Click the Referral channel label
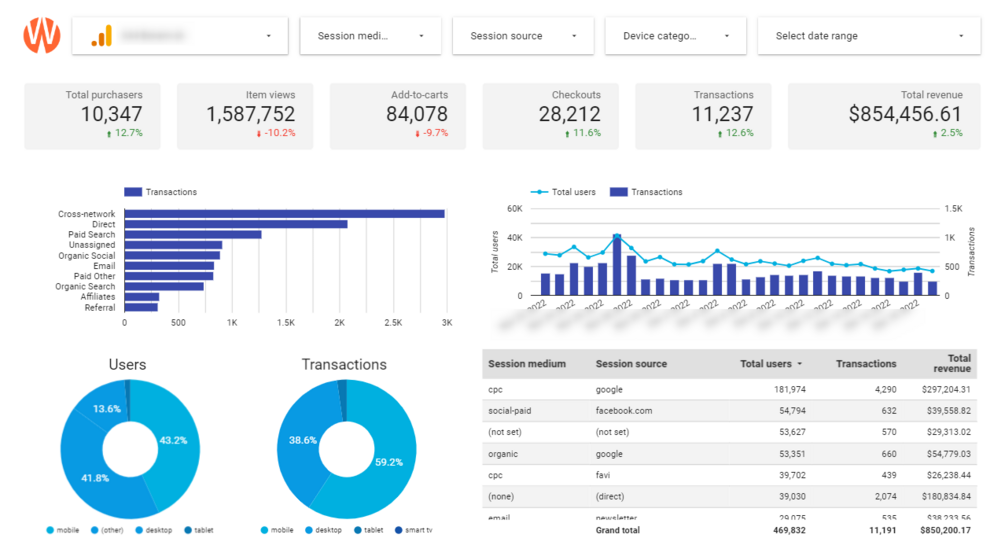 [x=100, y=308]
